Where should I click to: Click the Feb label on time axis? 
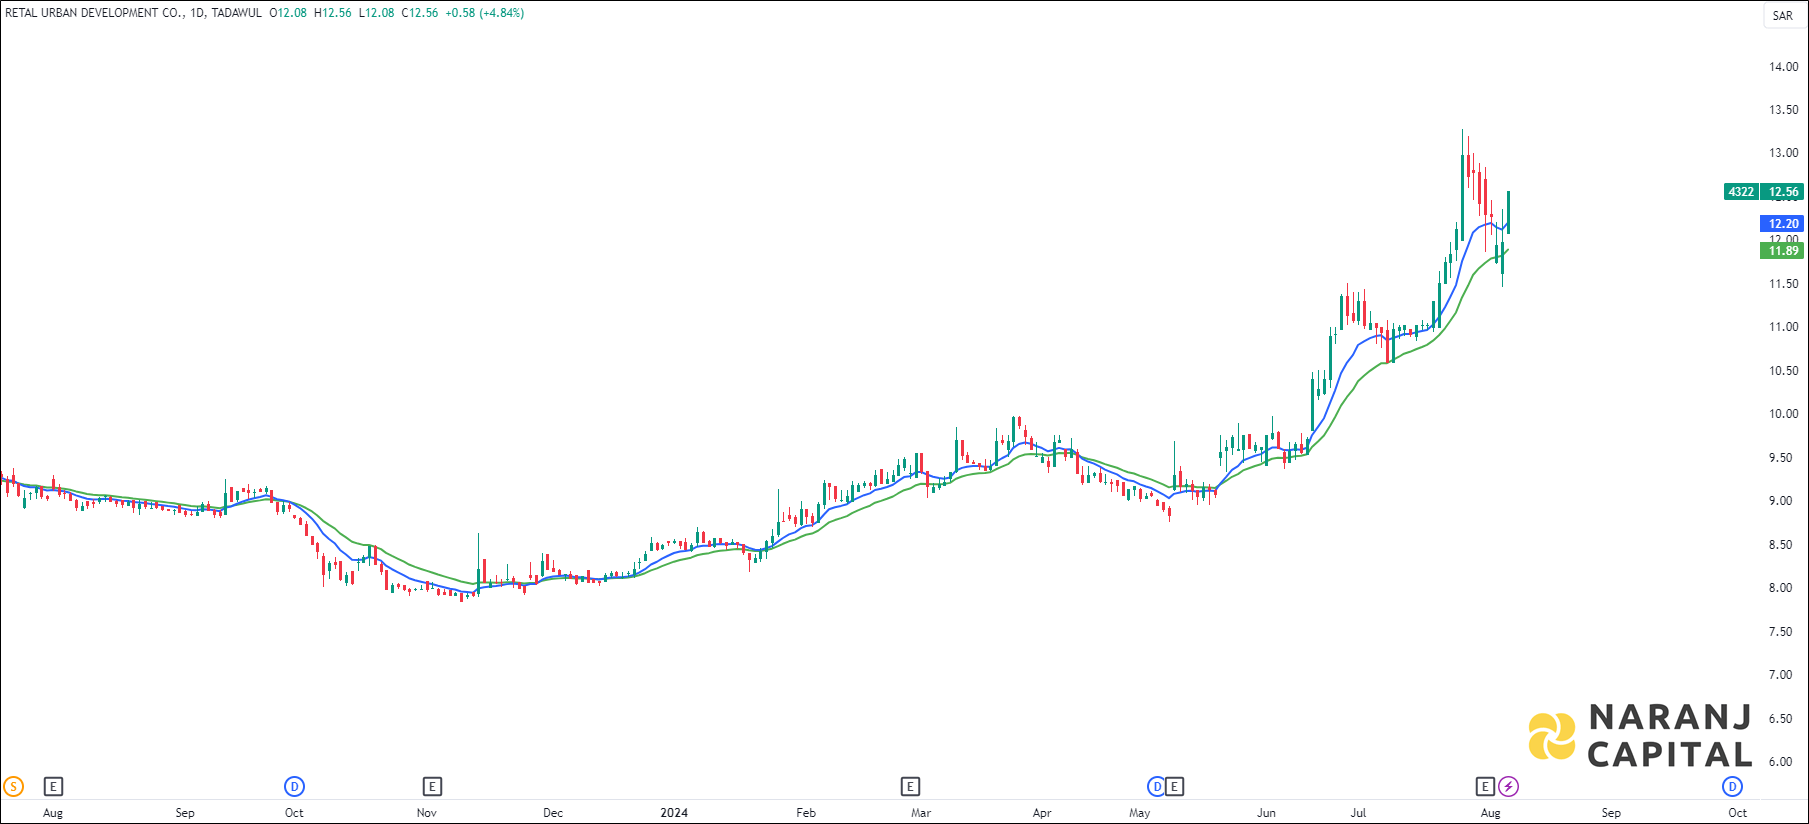806,813
